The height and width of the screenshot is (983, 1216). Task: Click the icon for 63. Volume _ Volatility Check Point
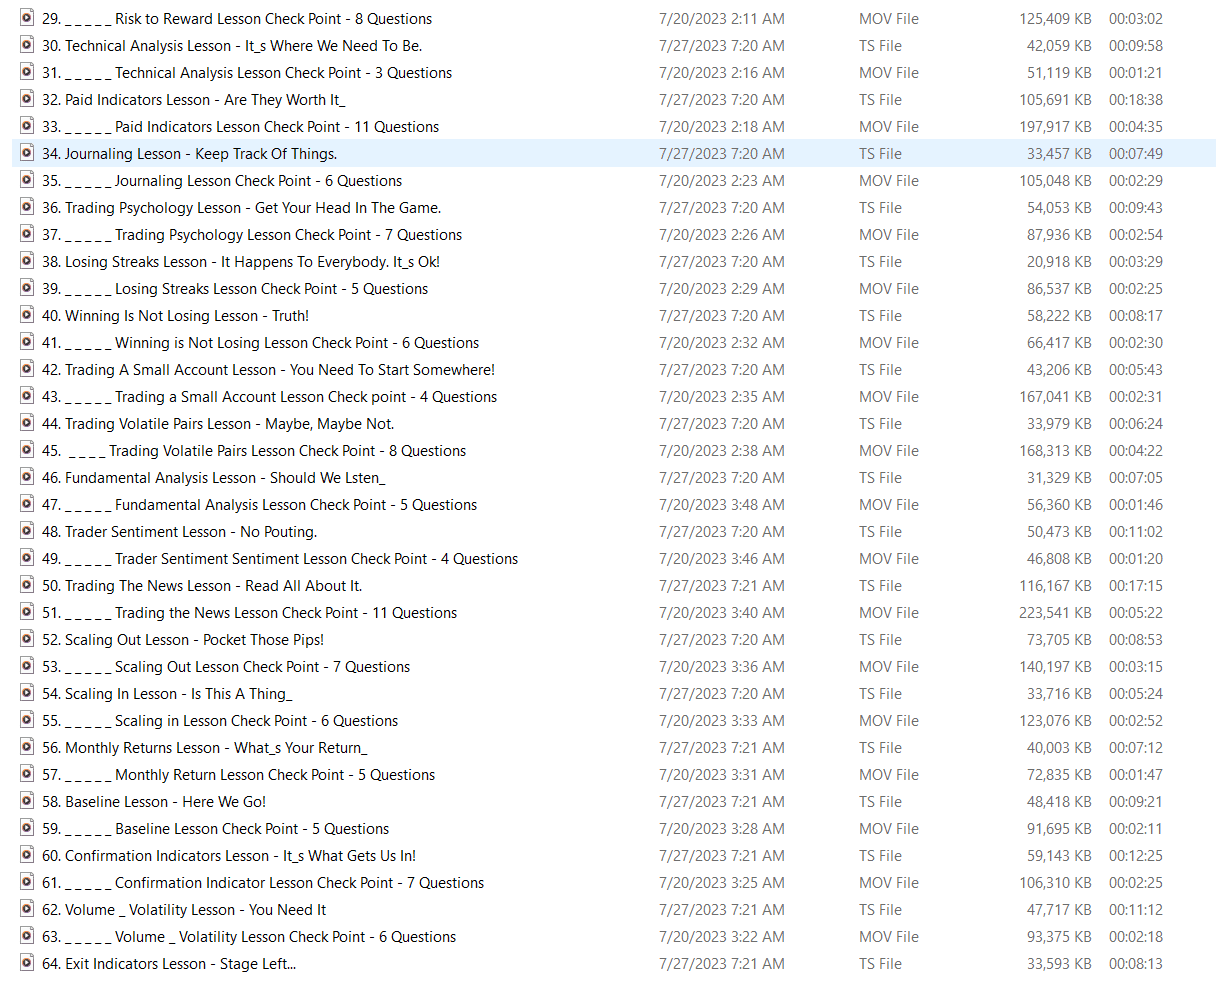coord(27,936)
